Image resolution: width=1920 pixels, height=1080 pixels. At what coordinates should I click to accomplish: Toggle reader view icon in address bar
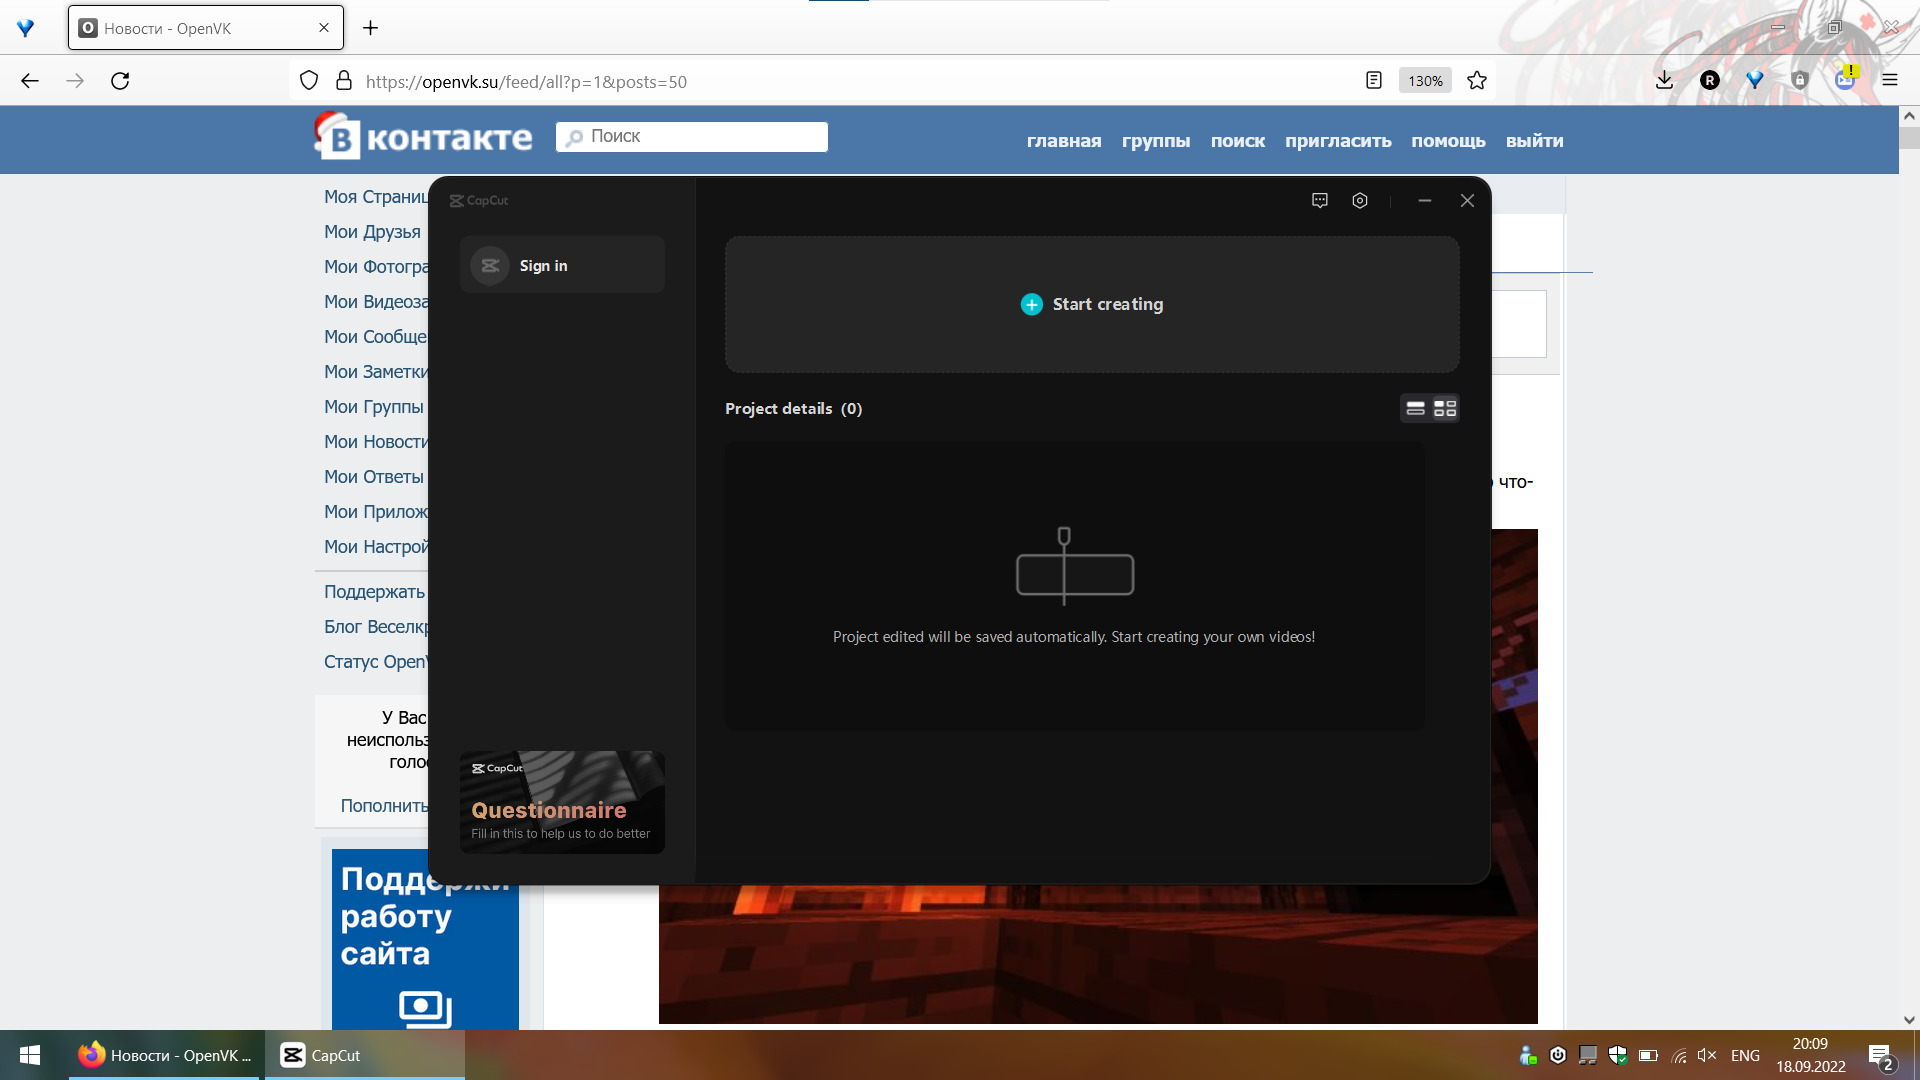(1374, 81)
